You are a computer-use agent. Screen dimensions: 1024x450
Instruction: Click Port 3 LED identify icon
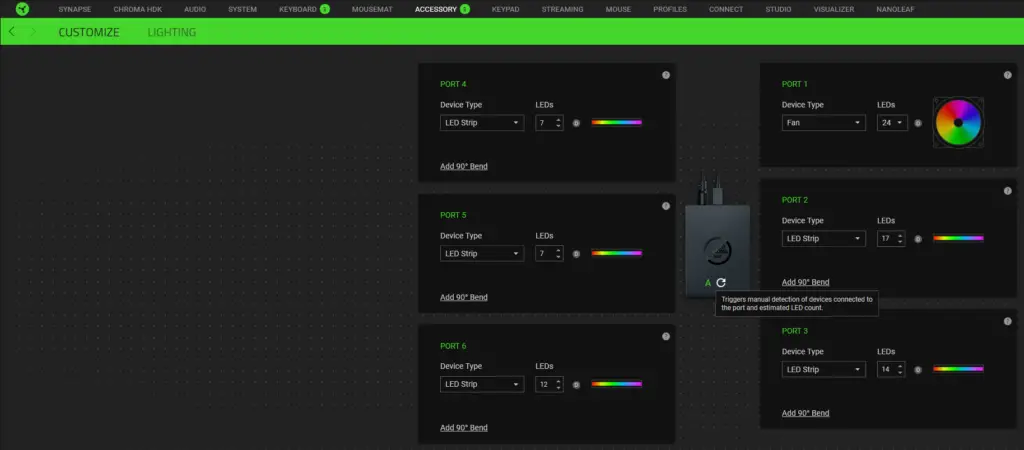pyautogui.click(x=918, y=370)
